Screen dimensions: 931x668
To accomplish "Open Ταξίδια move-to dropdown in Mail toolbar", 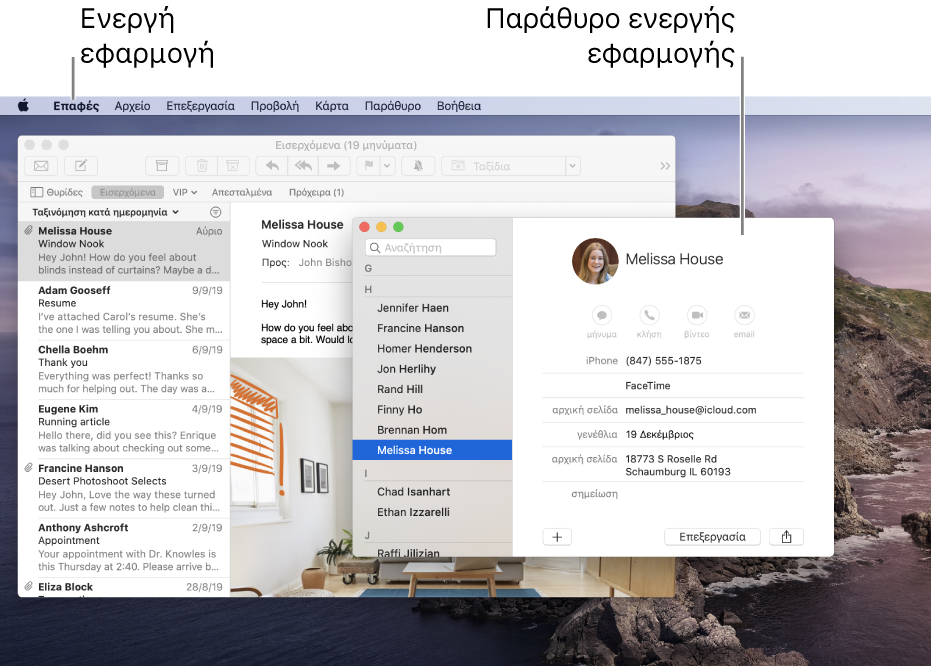I will point(572,166).
